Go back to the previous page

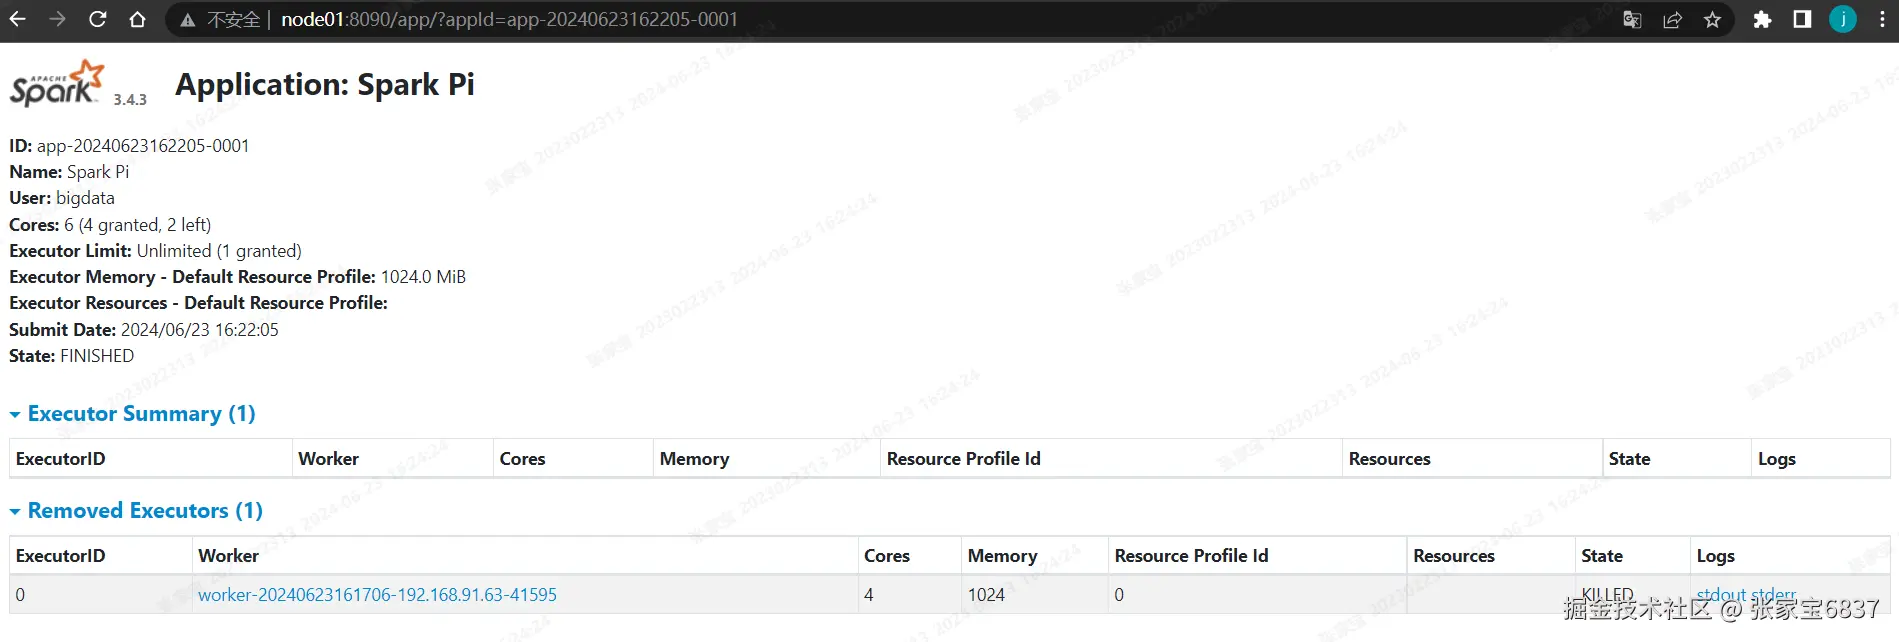(18, 19)
